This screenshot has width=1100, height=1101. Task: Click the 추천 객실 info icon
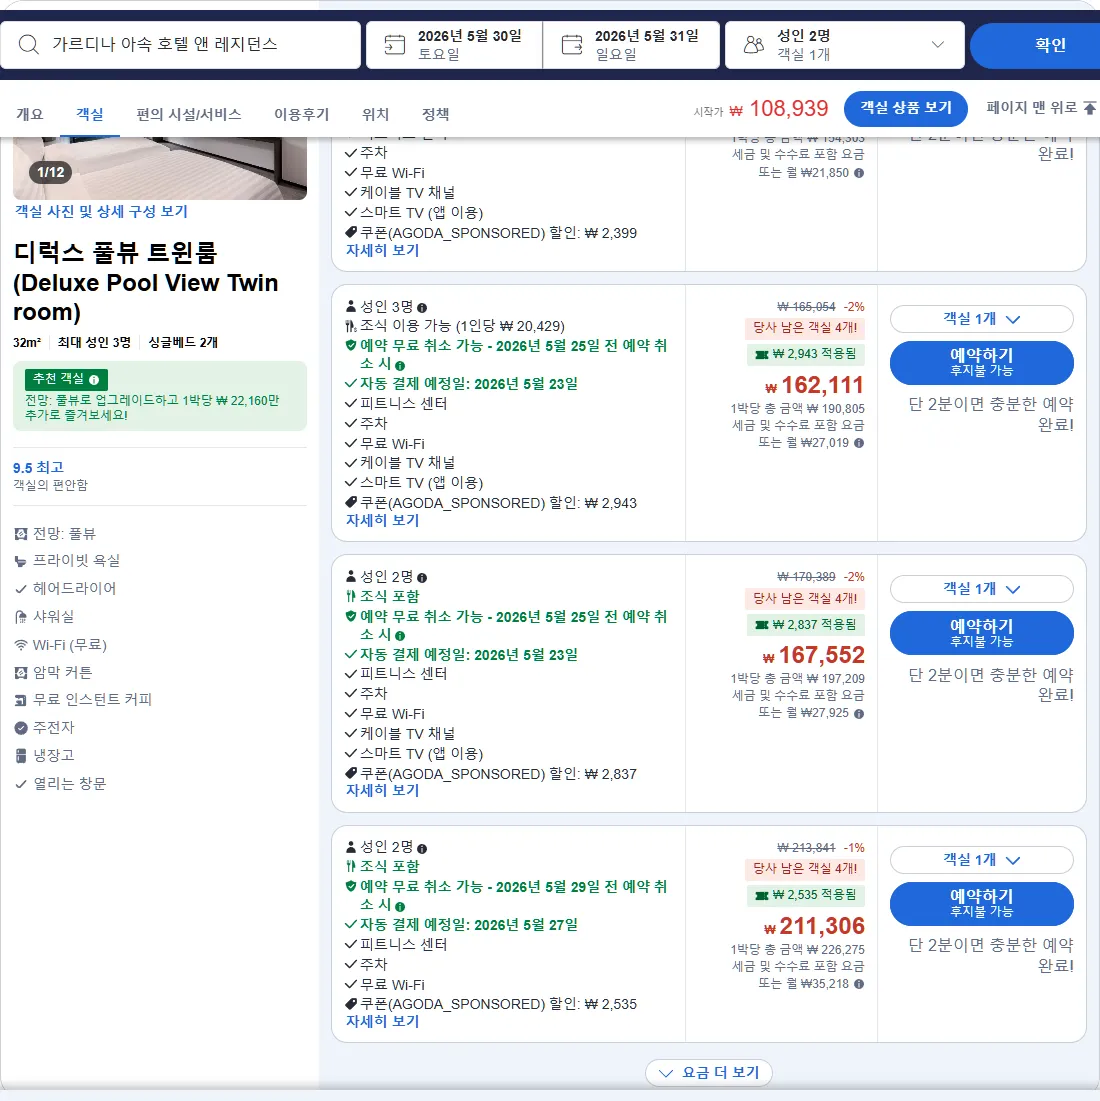(x=94, y=380)
